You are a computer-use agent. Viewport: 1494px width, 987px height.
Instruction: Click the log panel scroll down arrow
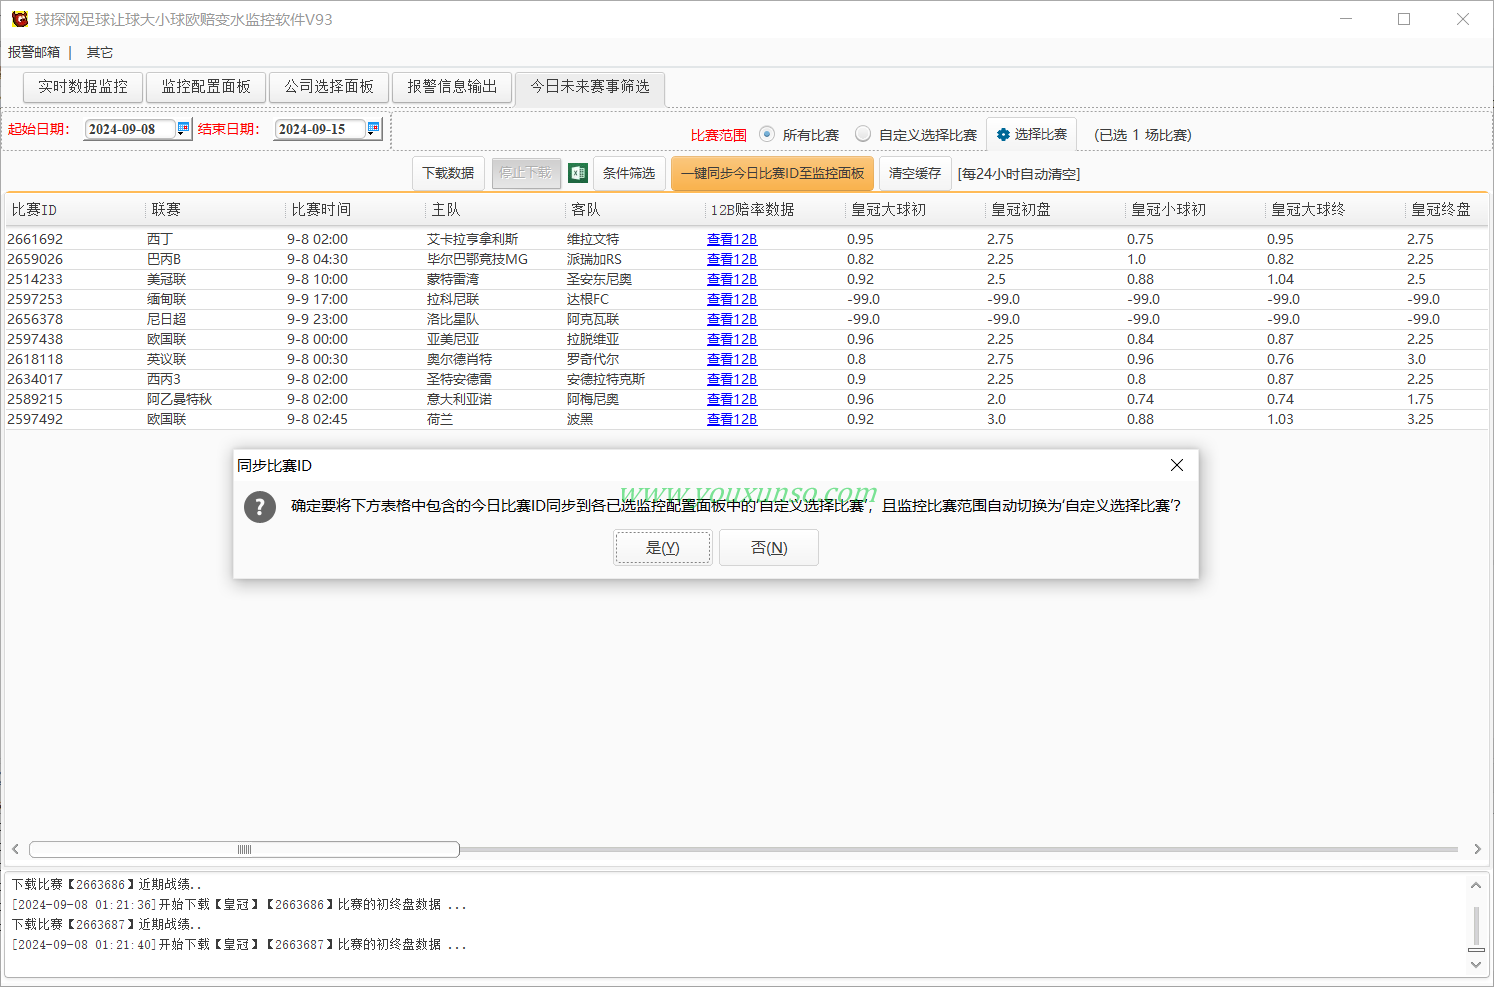(1476, 965)
